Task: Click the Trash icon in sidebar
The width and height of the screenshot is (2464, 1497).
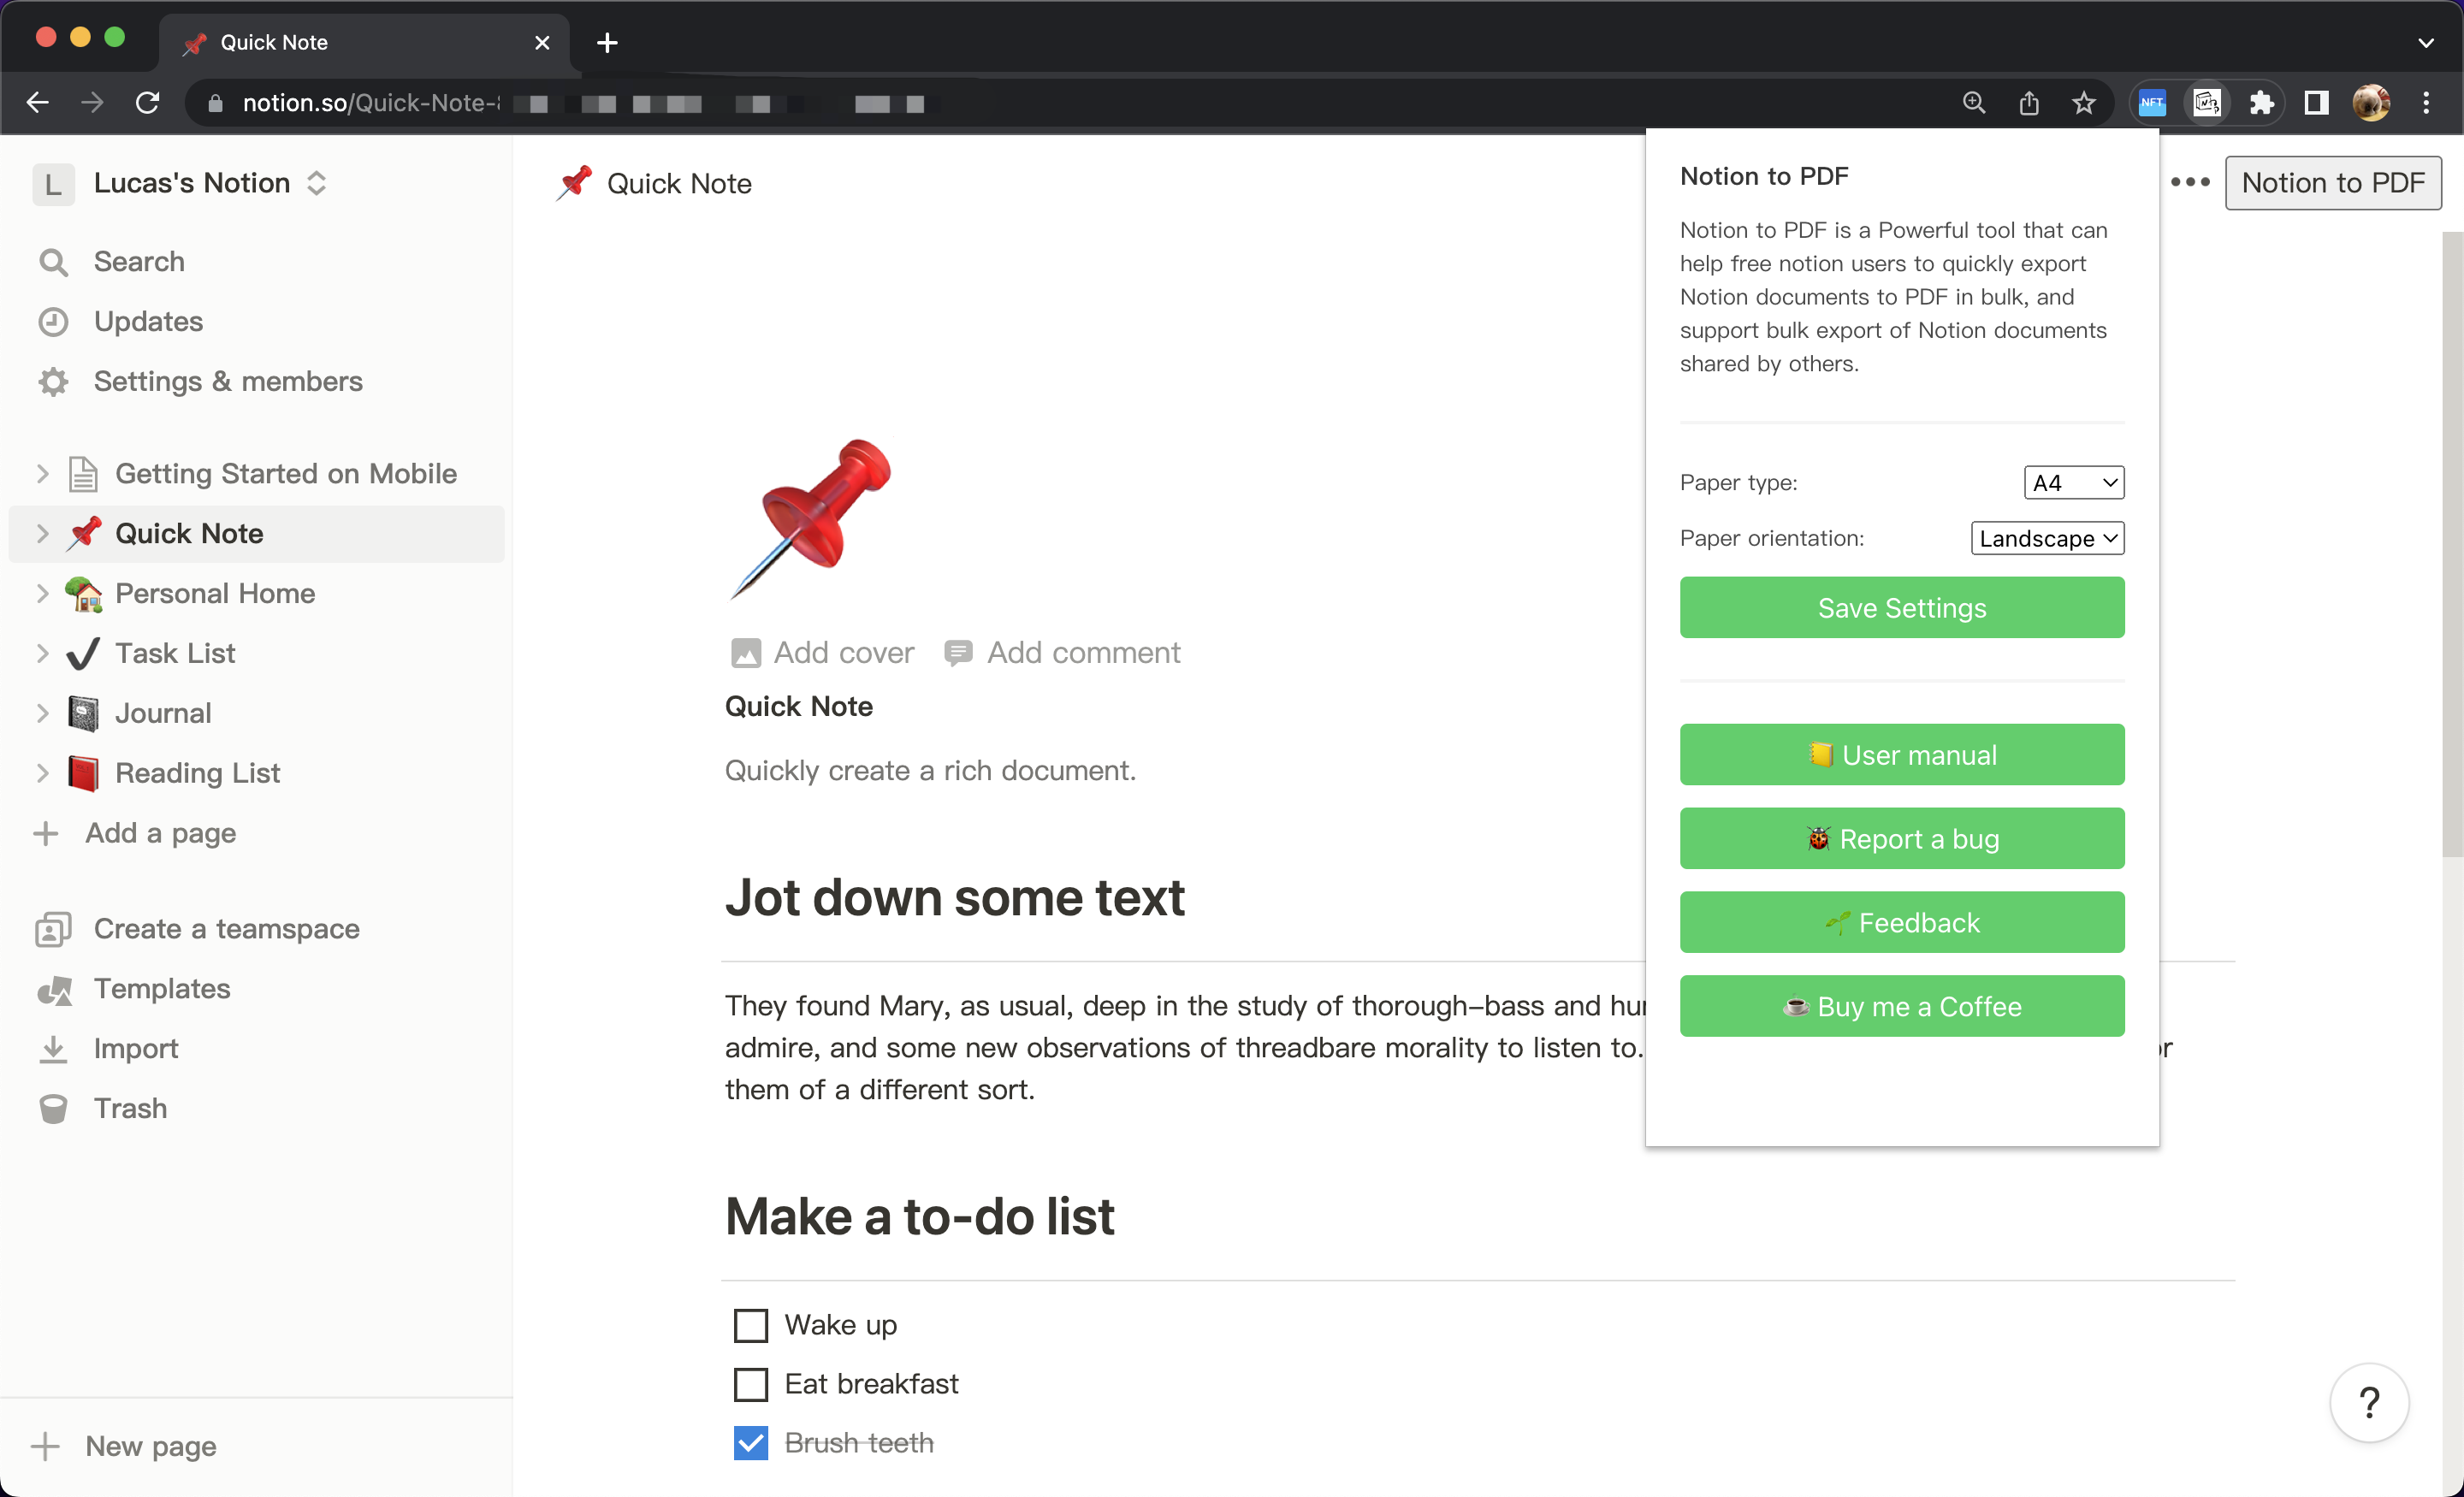Action: click(53, 1109)
